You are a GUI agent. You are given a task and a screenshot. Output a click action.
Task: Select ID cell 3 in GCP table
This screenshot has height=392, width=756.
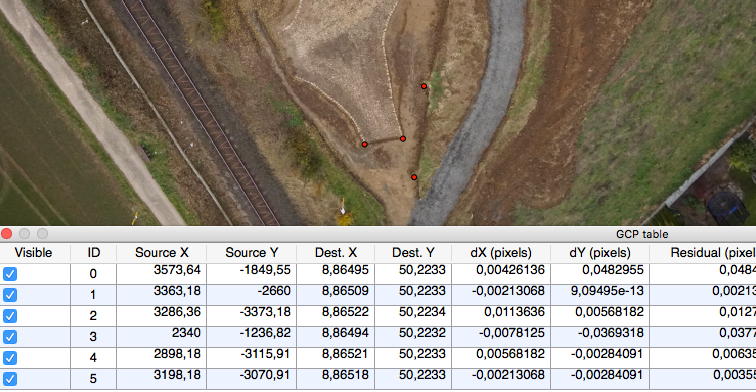94,337
